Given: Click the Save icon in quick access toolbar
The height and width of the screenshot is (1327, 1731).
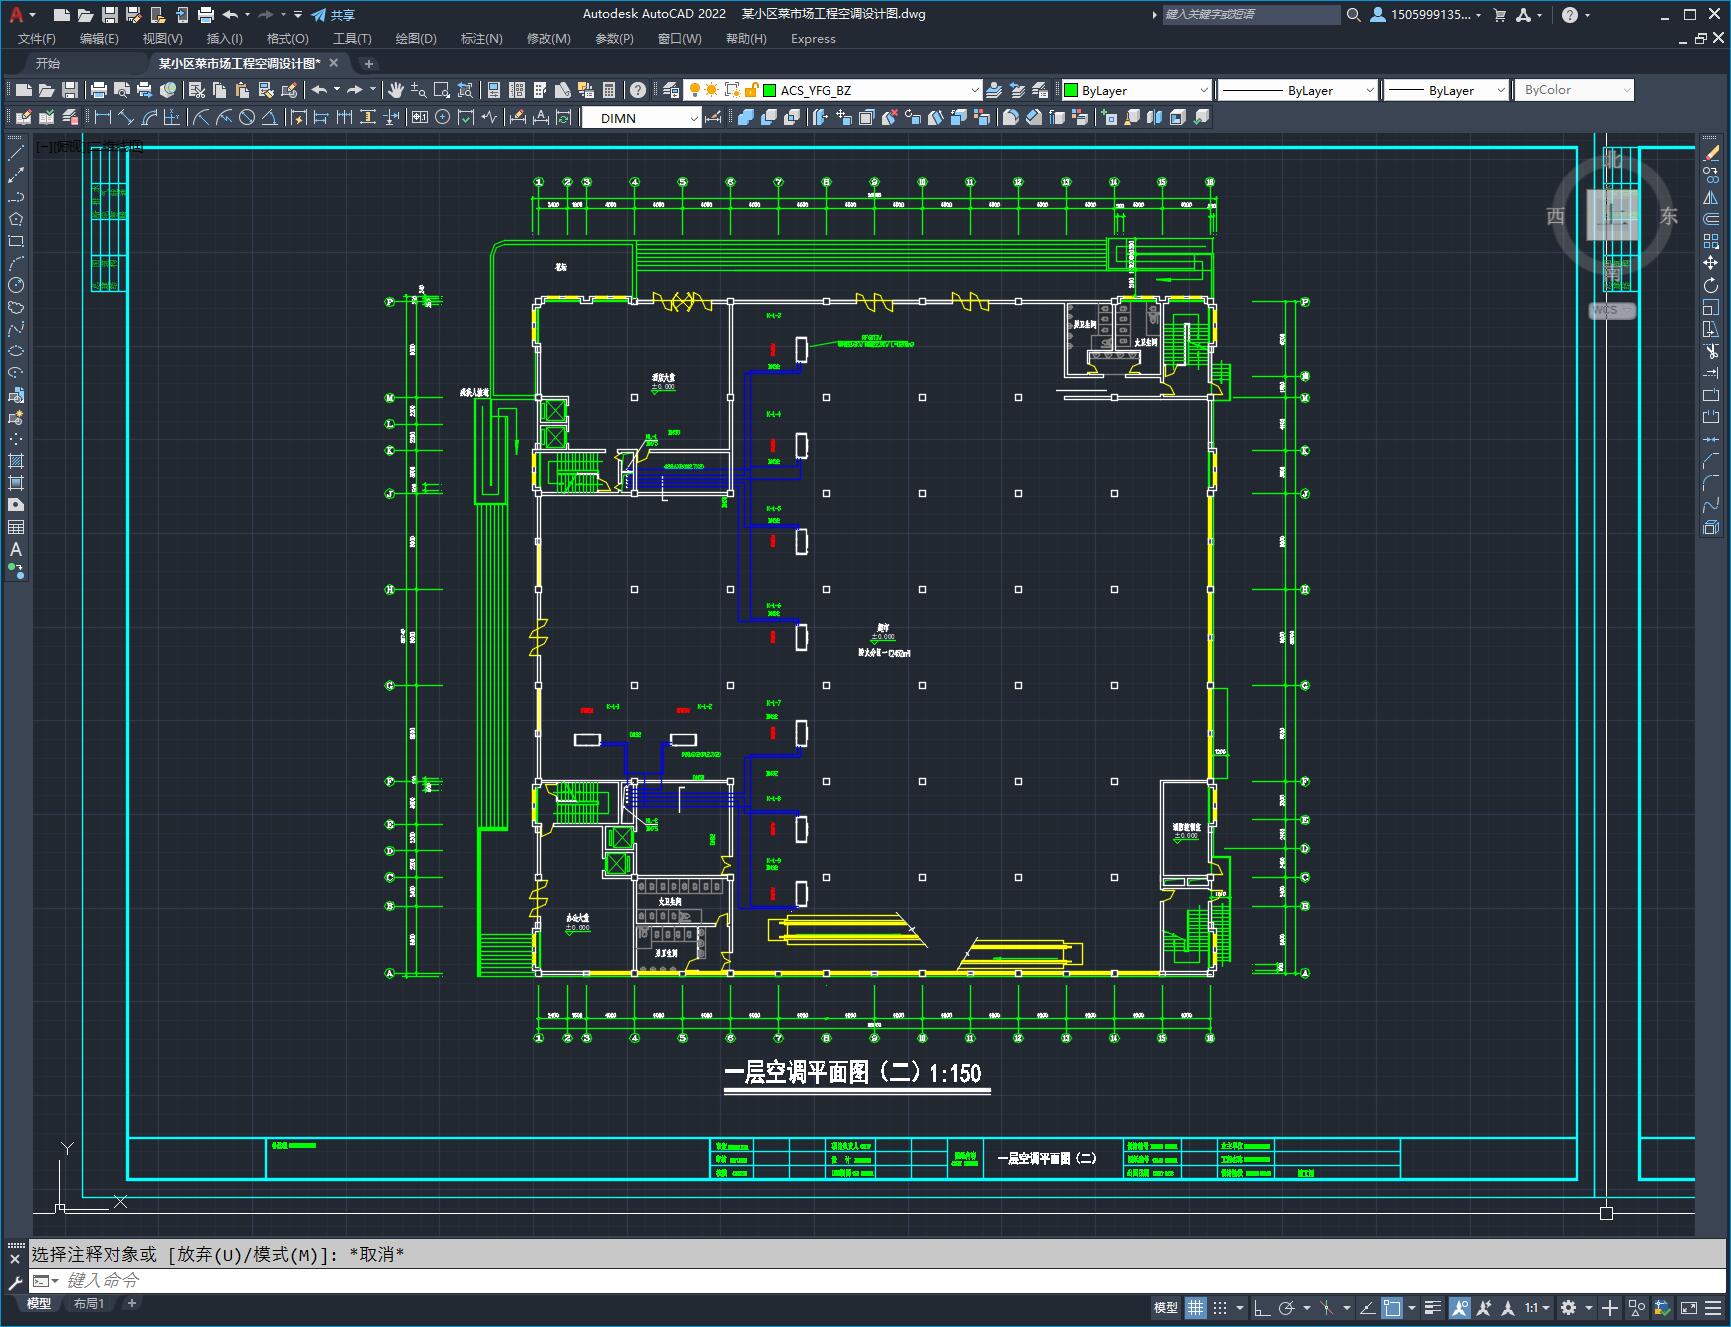Looking at the screenshot, I should tap(110, 15).
